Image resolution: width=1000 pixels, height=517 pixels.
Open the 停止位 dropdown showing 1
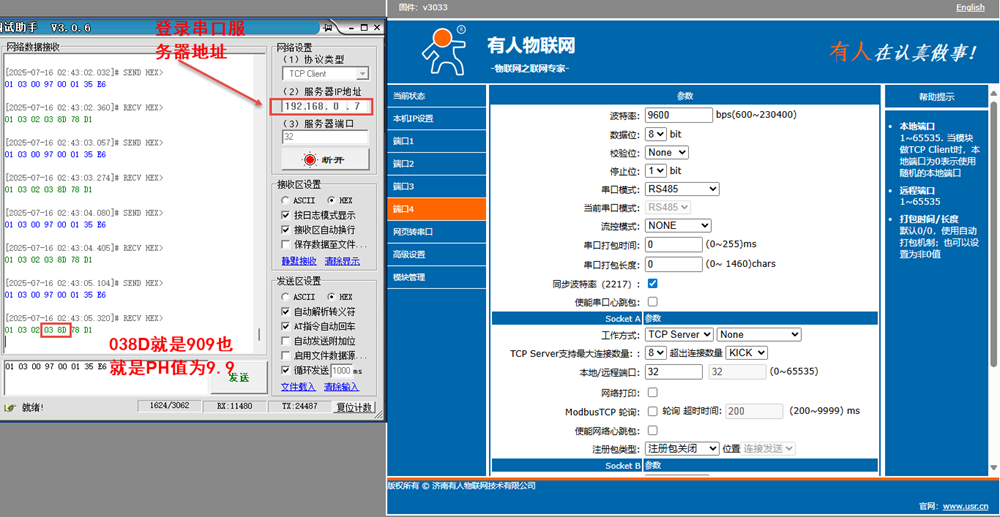coord(656,171)
